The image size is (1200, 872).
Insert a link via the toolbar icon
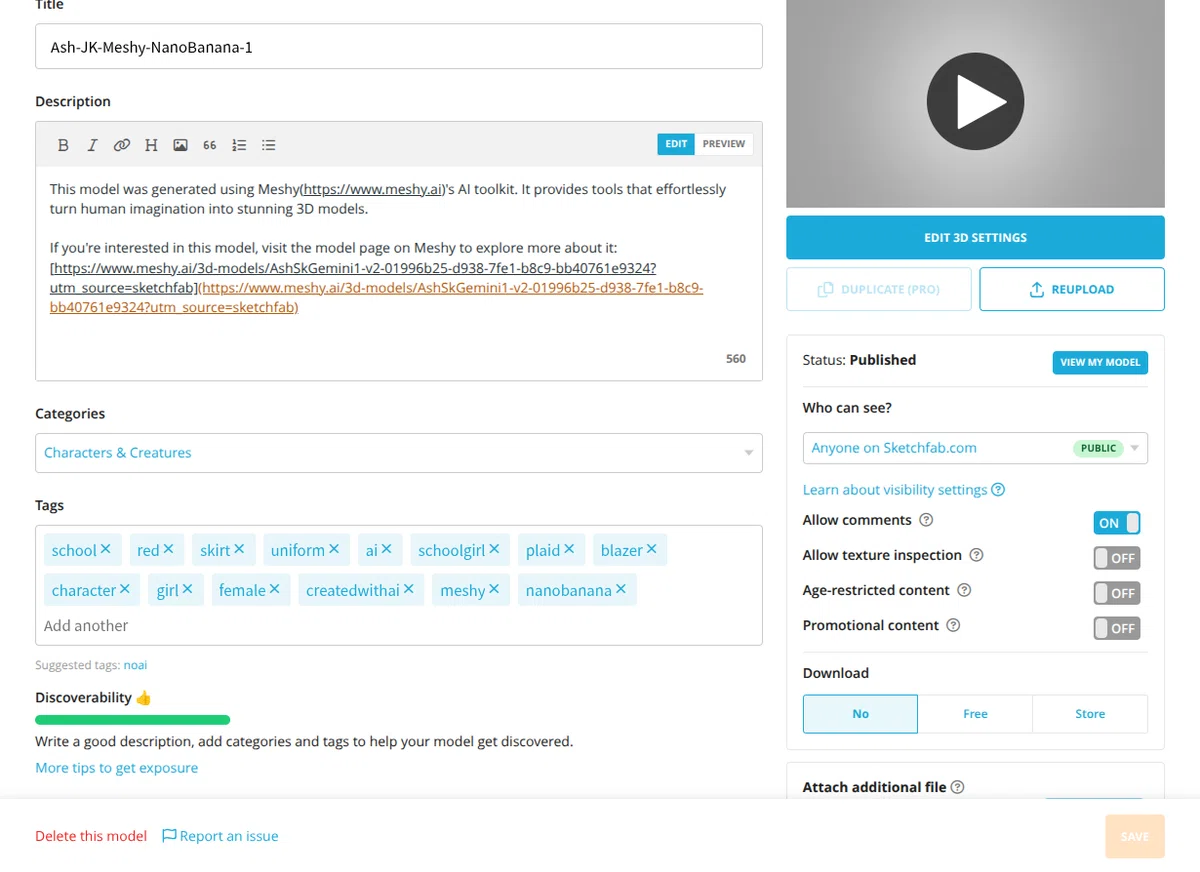click(122, 145)
